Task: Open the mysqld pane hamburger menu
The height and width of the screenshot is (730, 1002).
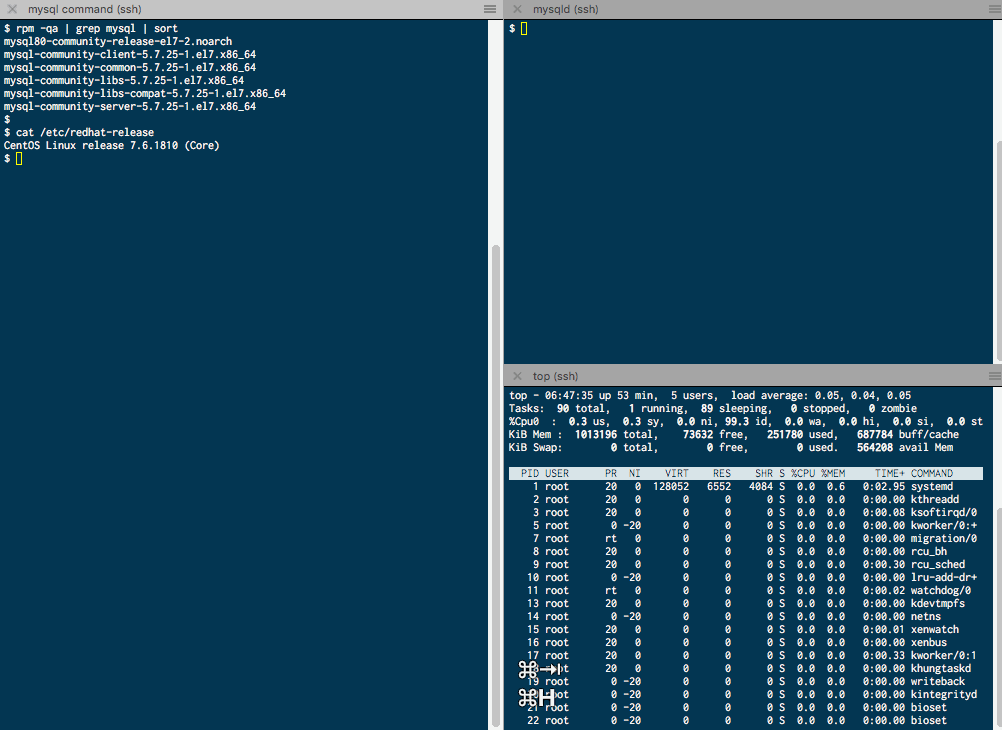Action: [x=995, y=9]
